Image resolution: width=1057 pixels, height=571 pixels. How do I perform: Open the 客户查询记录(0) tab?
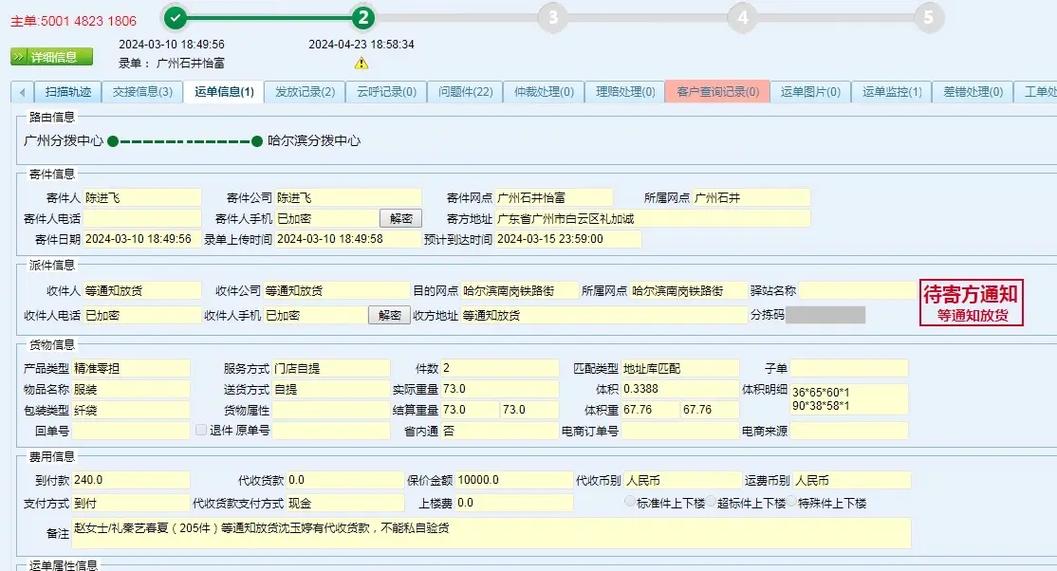click(x=717, y=92)
